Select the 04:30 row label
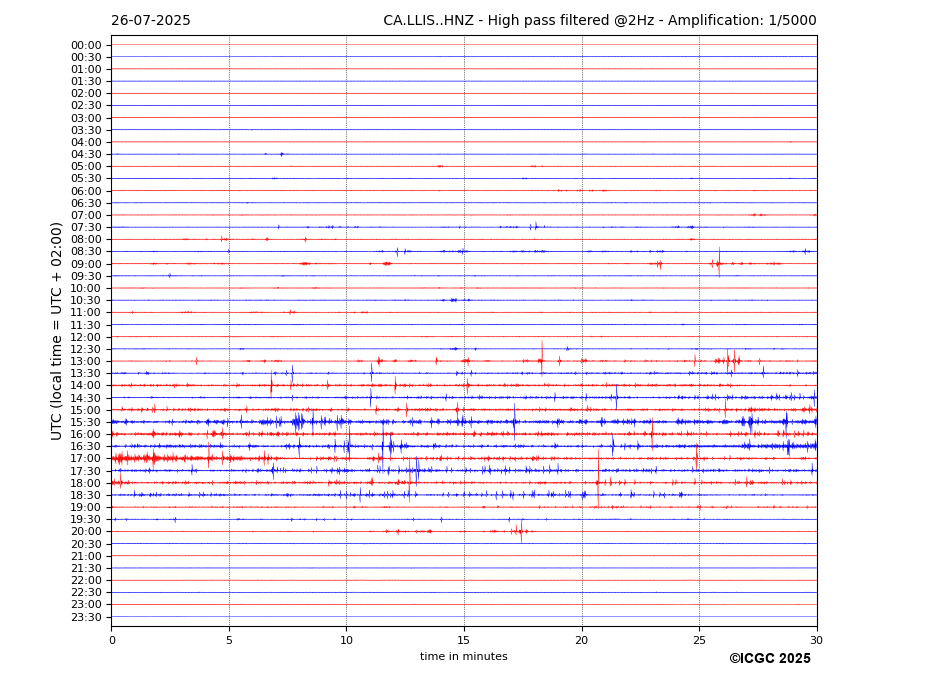The height and width of the screenshot is (696, 927). [x=86, y=154]
